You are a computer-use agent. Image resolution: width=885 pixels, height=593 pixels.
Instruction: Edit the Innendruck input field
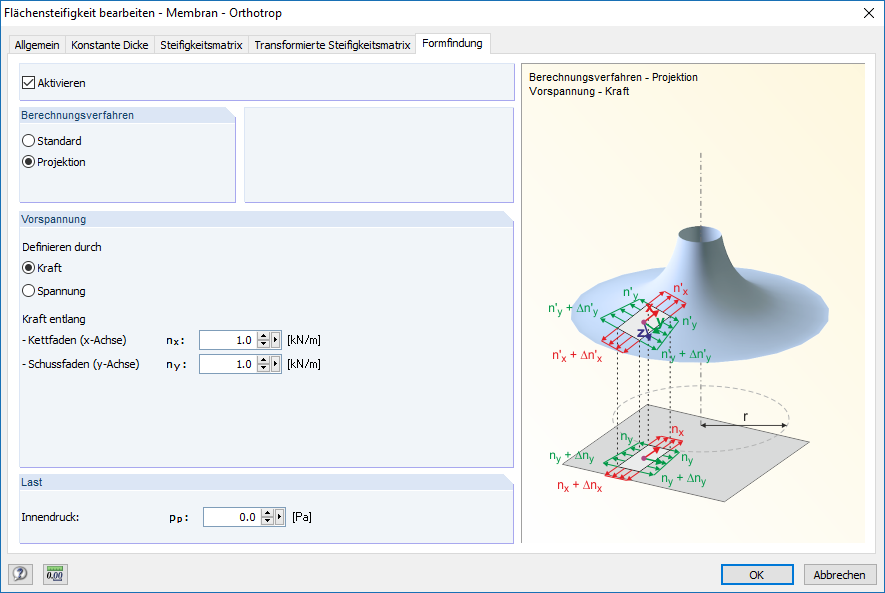click(x=230, y=516)
